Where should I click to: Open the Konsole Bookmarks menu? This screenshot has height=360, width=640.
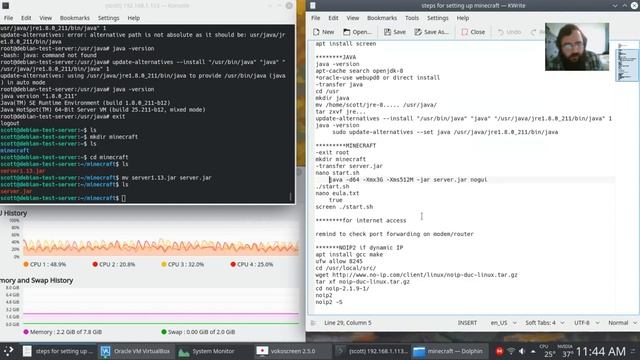(75, 18)
